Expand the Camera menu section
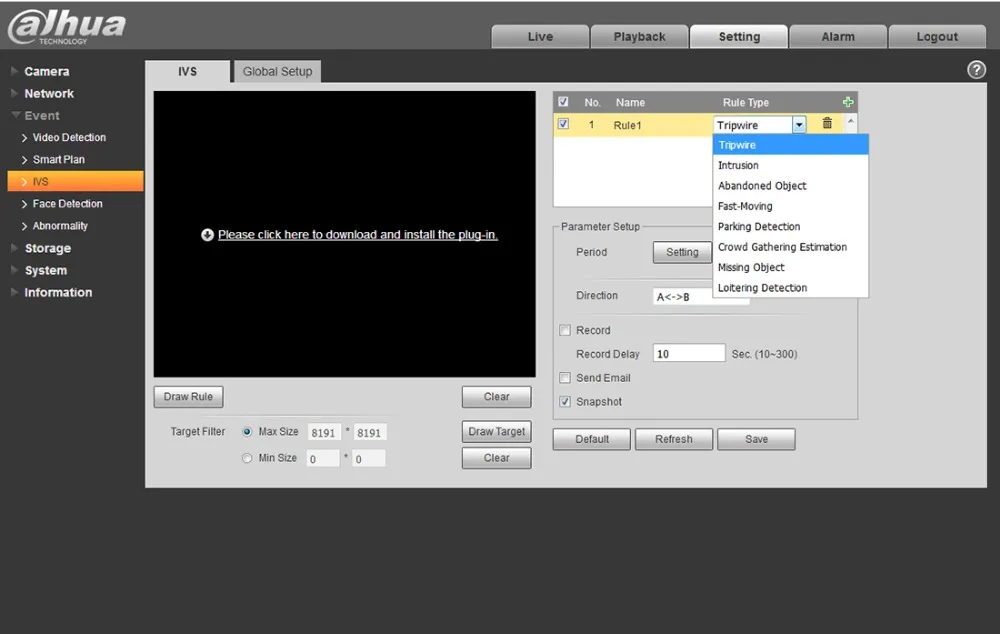1000x634 pixels. click(47, 71)
